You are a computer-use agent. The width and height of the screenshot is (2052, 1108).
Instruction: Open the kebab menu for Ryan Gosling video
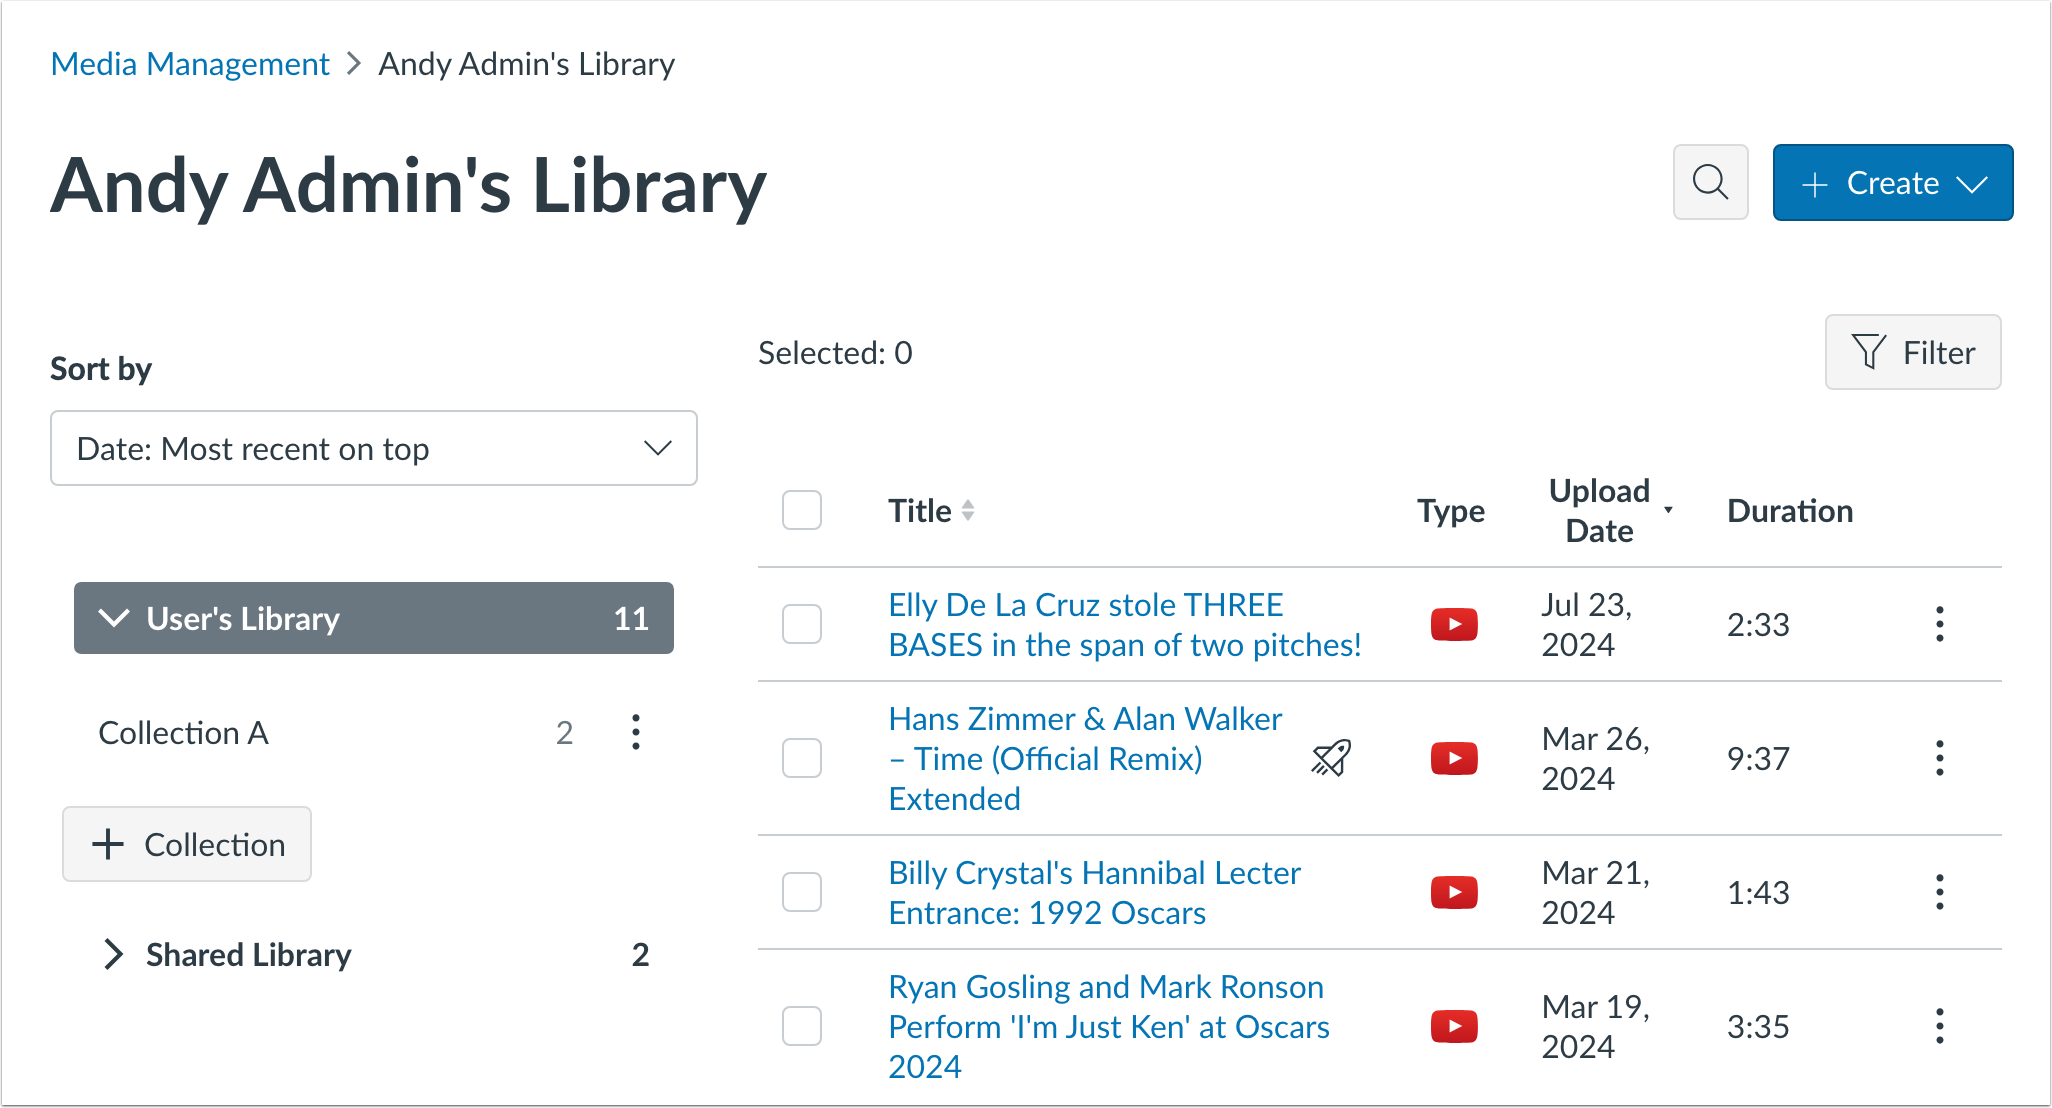1939,1025
